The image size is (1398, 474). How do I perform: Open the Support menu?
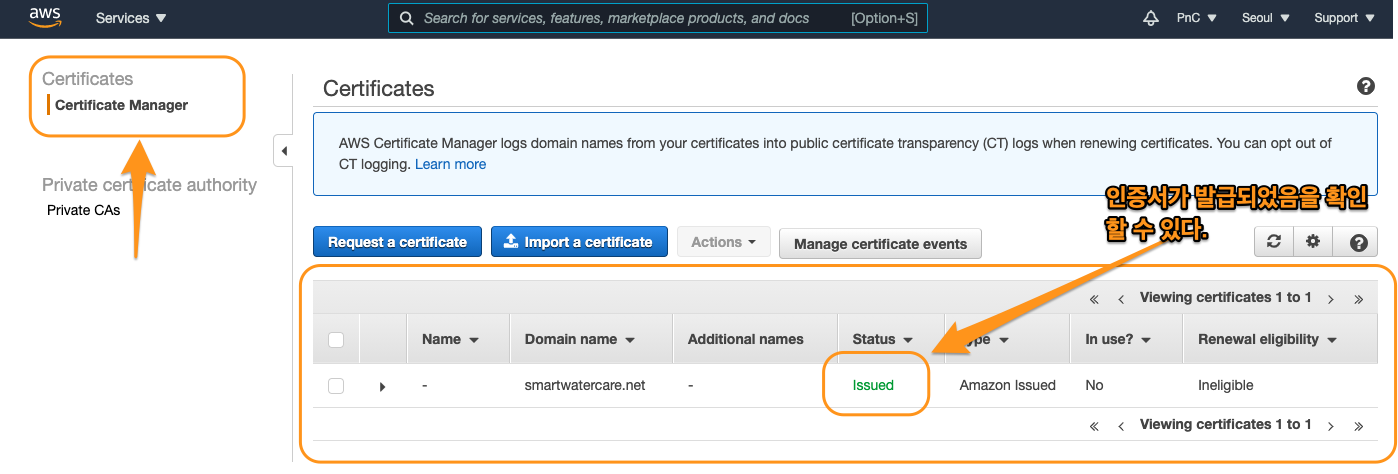(1343, 18)
